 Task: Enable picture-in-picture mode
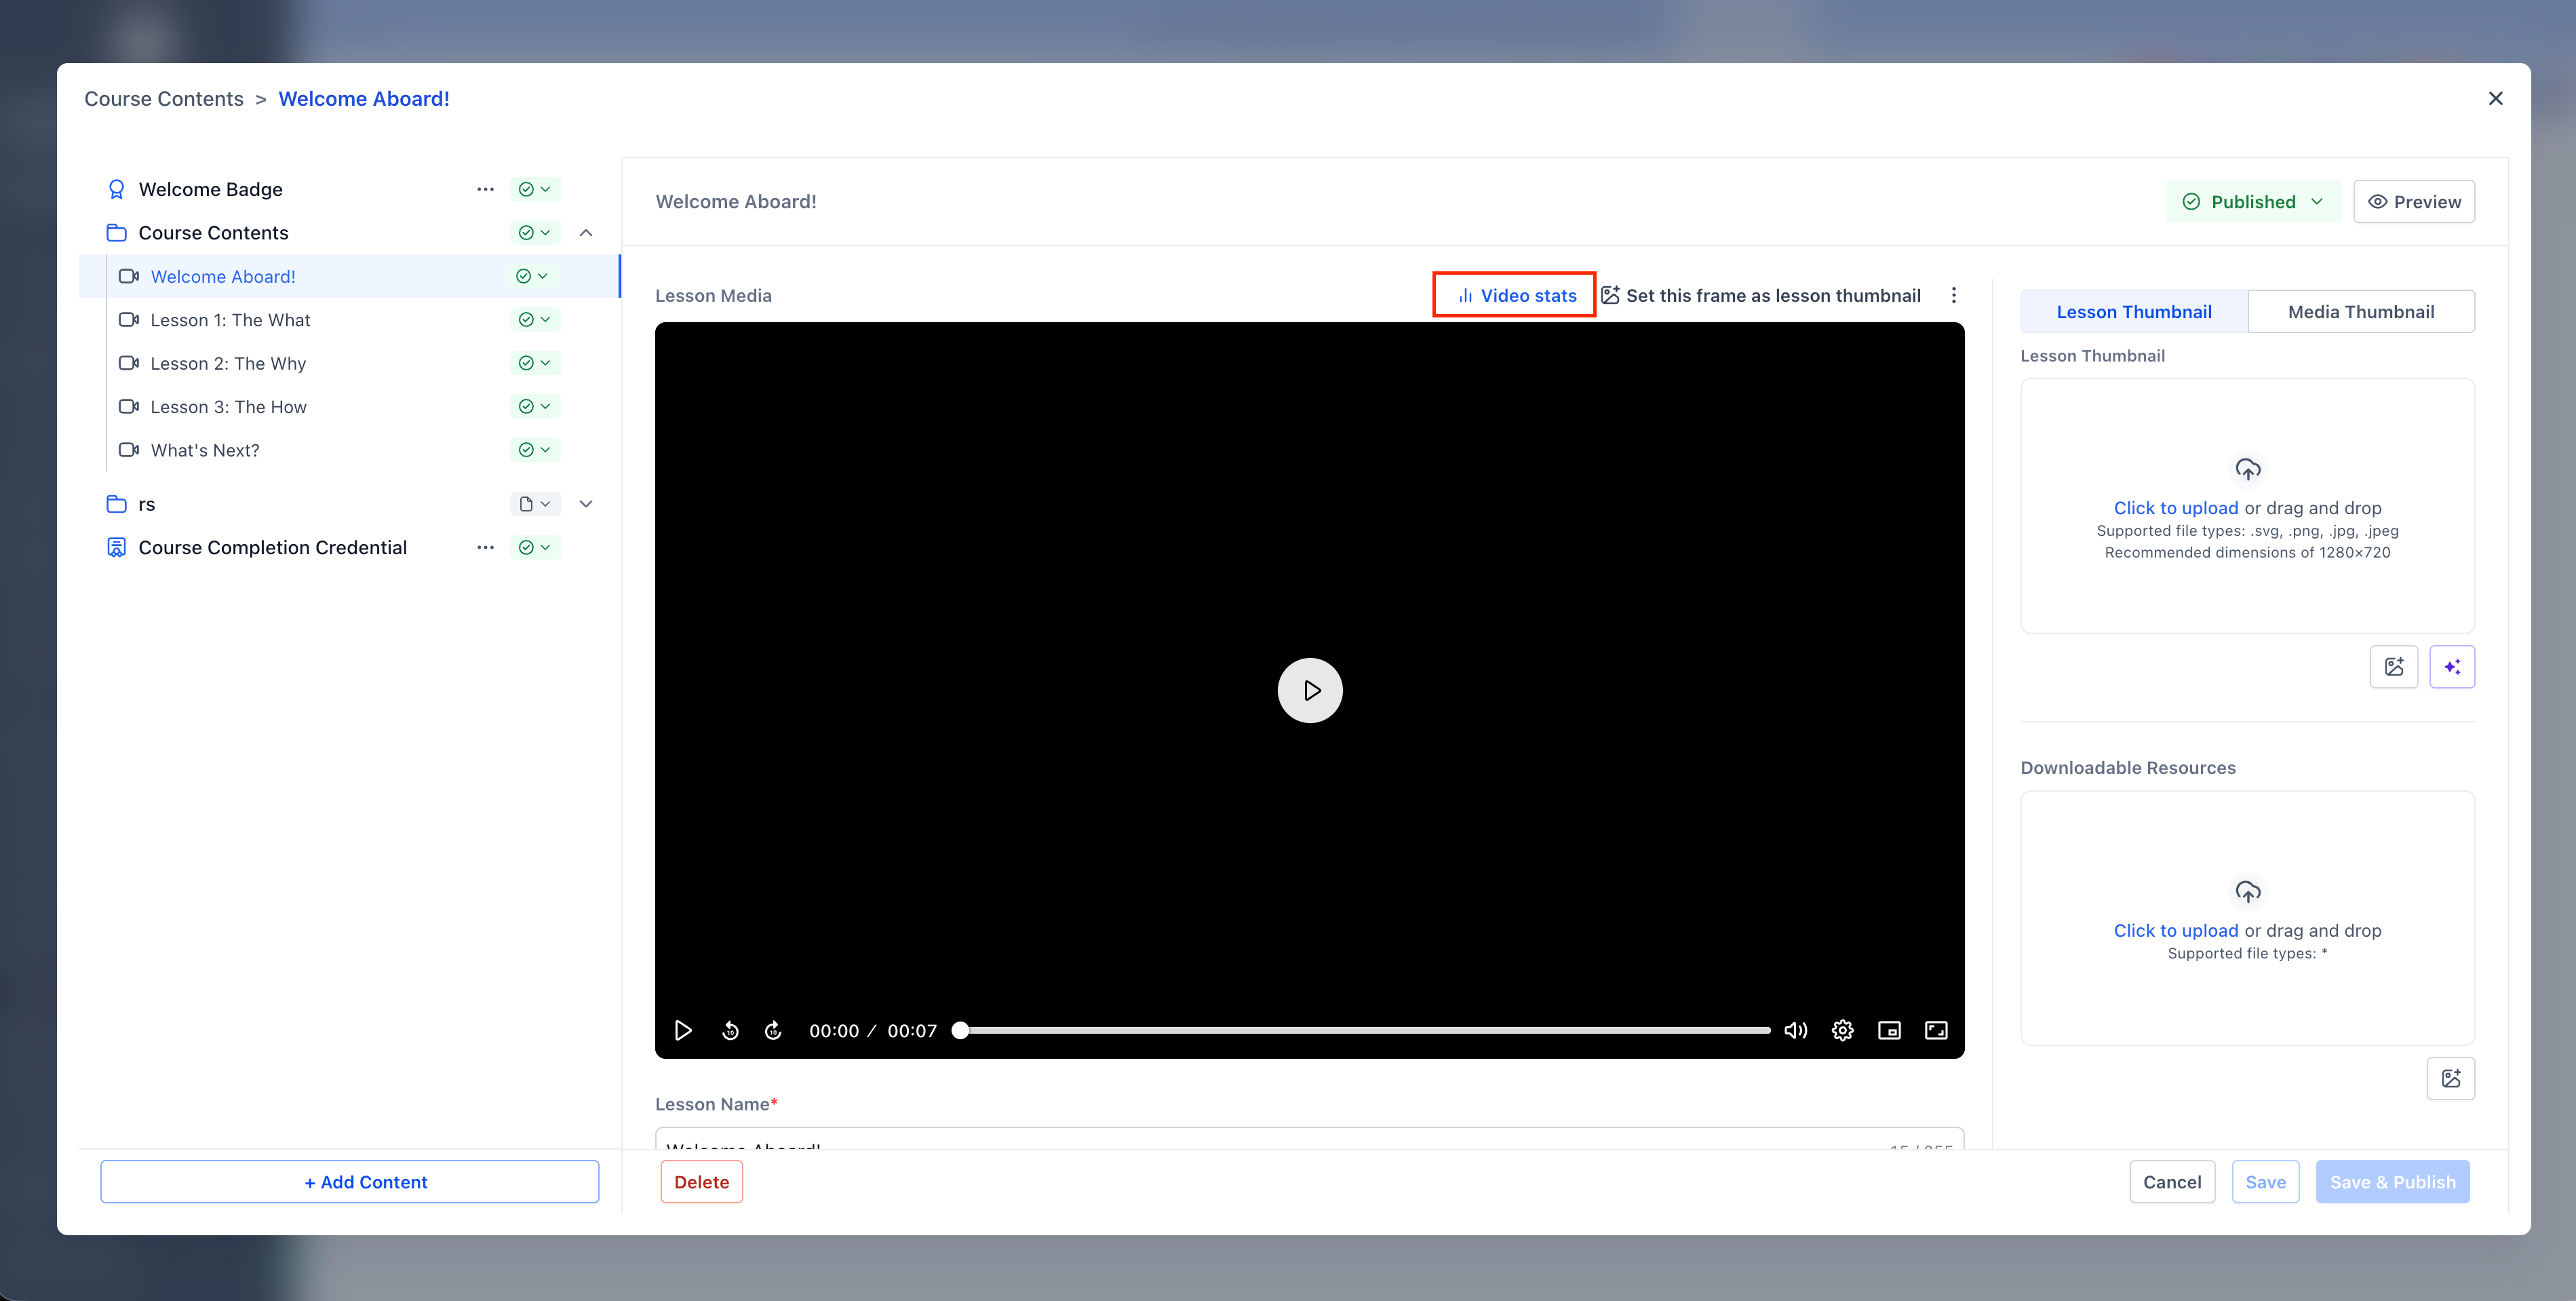coord(1889,1031)
